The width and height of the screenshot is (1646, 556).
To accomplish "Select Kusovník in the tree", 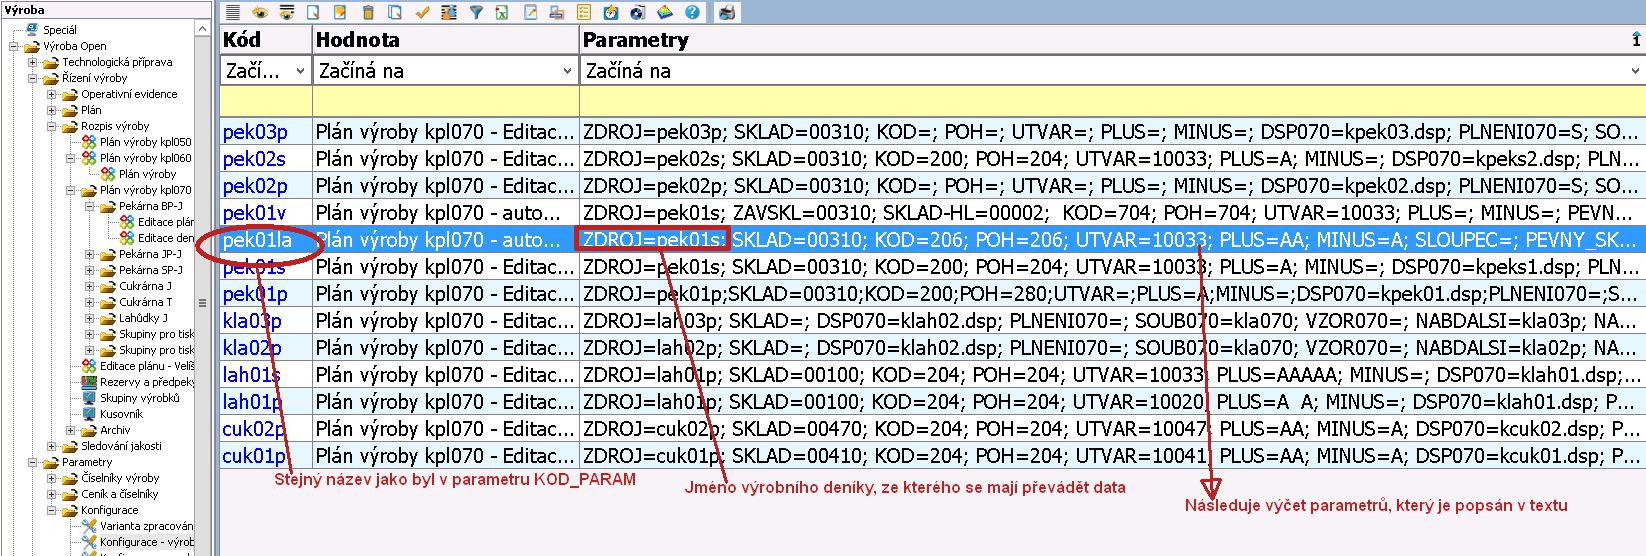I will click(121, 414).
